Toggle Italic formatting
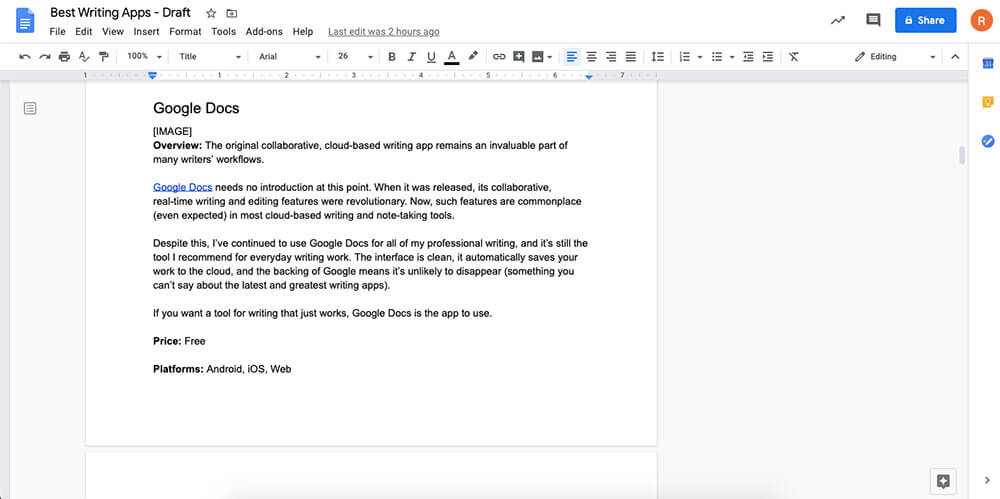 [x=411, y=57]
